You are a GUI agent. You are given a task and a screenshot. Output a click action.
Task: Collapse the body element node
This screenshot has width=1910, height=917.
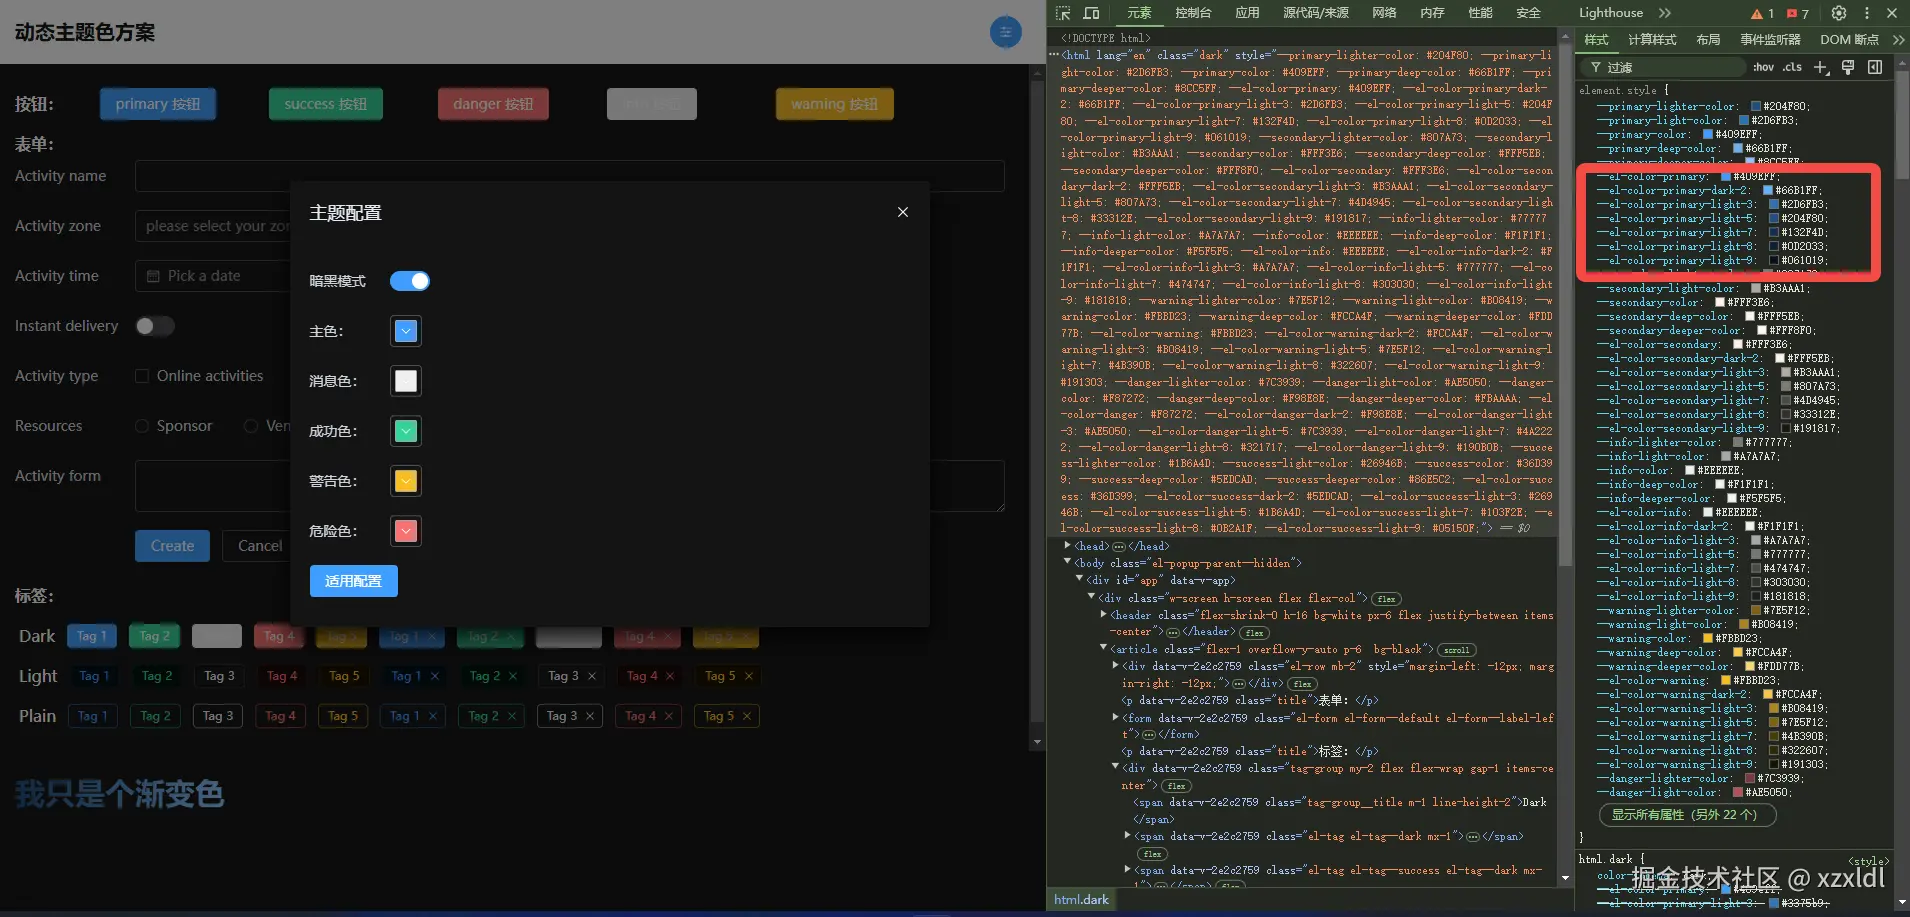[1068, 563]
